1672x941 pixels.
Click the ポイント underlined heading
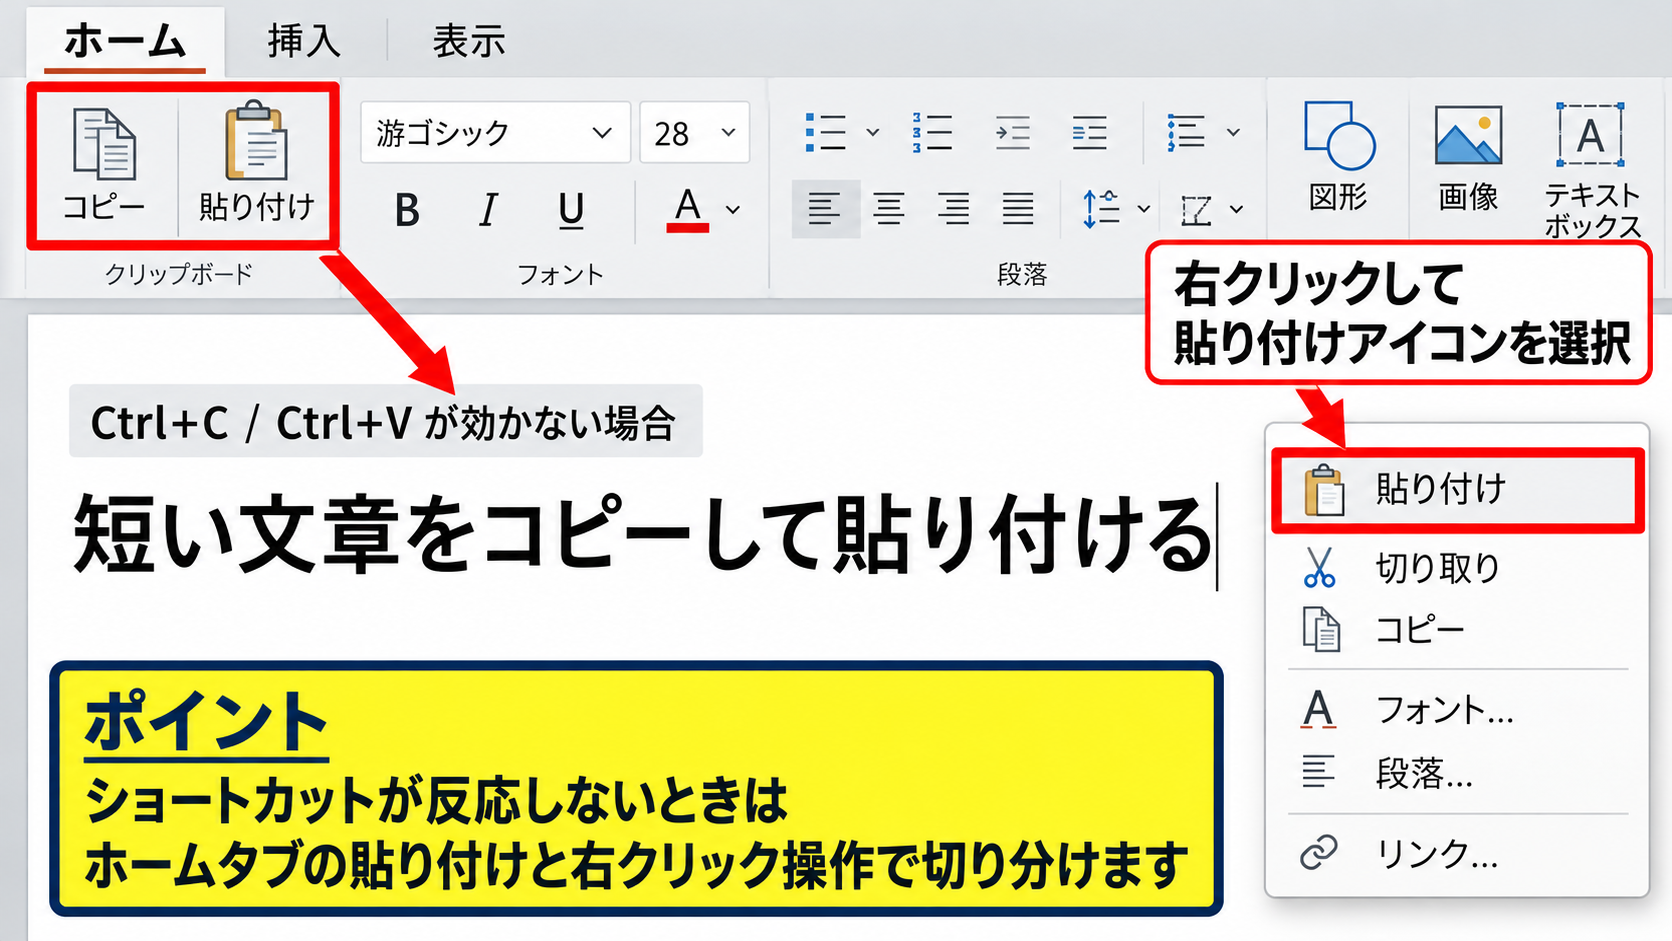206,723
